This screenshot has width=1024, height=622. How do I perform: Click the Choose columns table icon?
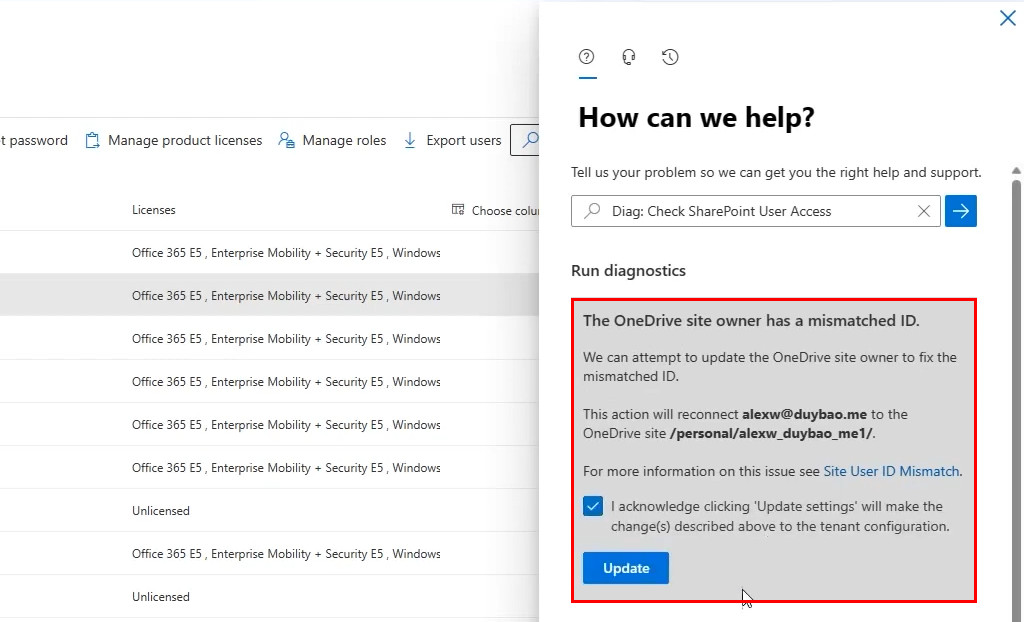point(458,210)
